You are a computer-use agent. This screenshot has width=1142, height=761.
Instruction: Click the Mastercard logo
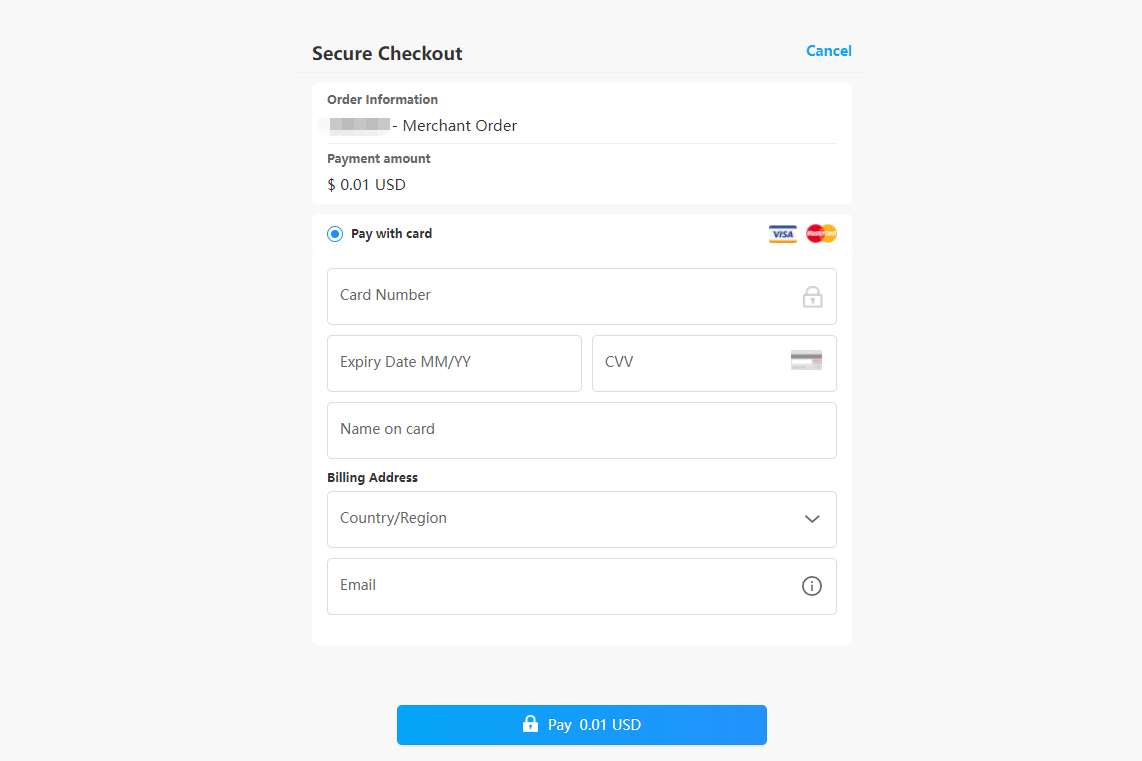(x=821, y=234)
